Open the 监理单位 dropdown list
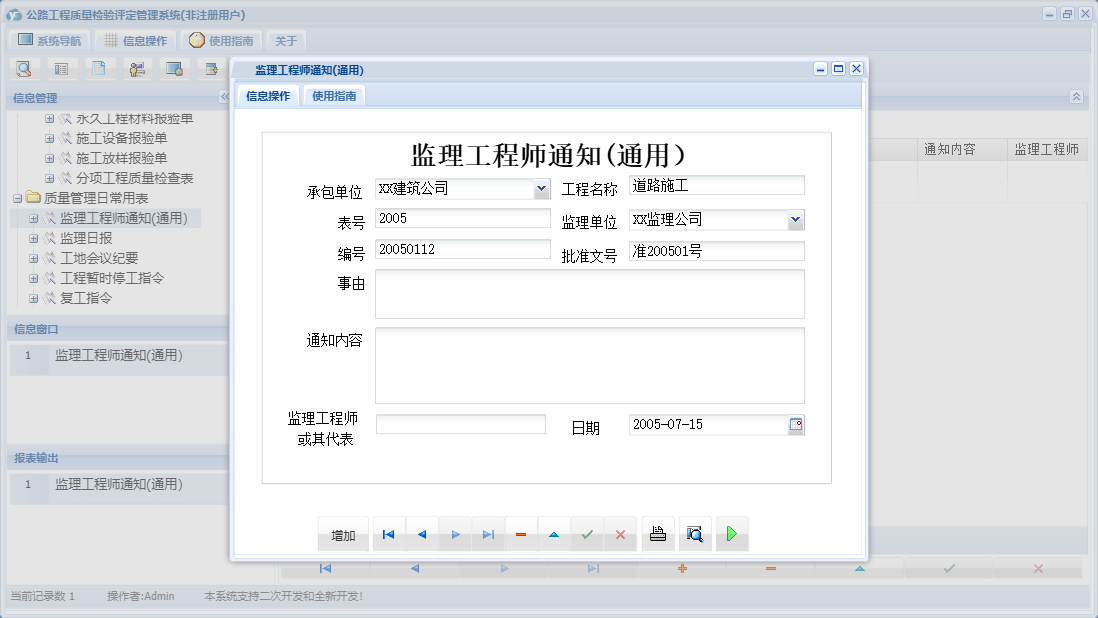This screenshot has width=1098, height=618. pos(795,219)
